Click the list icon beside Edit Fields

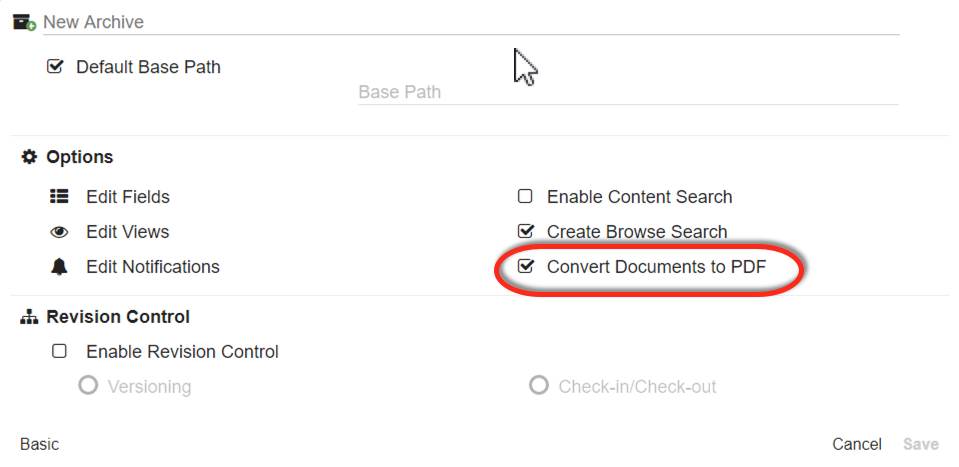click(x=59, y=197)
